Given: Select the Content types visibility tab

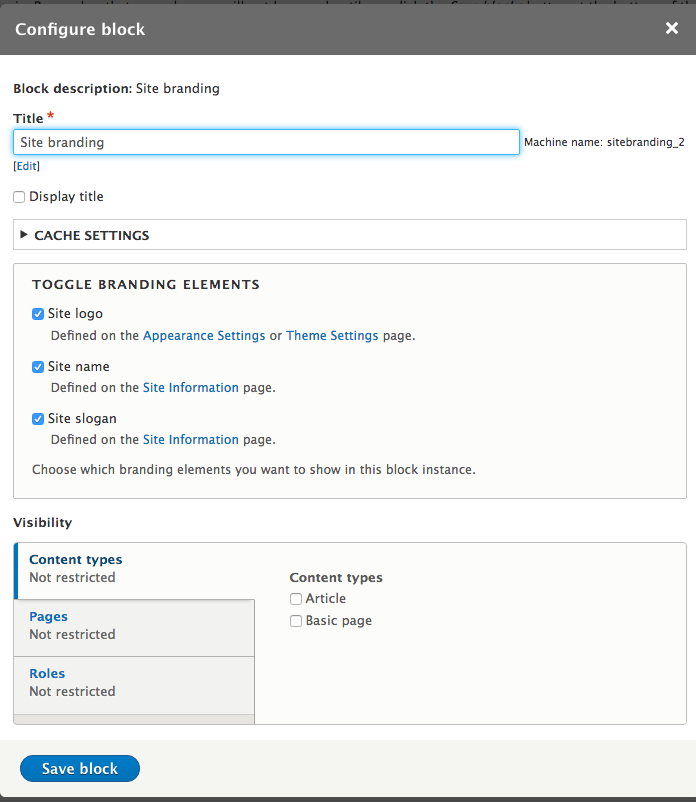Looking at the screenshot, I should [x=75, y=559].
